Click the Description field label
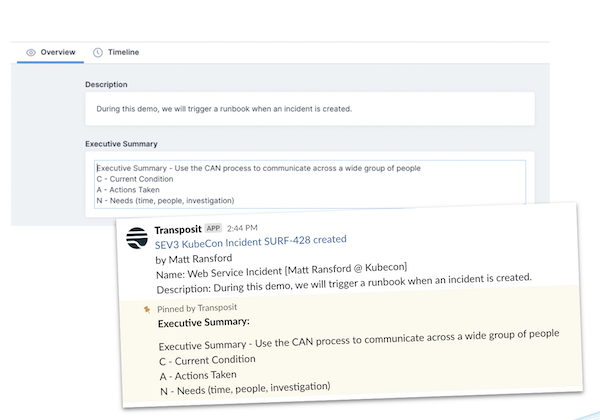This screenshot has width=600, height=420. click(106, 84)
